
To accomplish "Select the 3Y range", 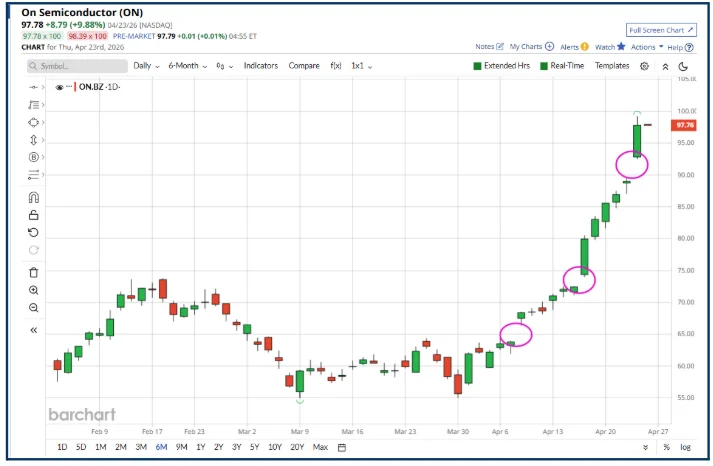I will click(x=236, y=447).
